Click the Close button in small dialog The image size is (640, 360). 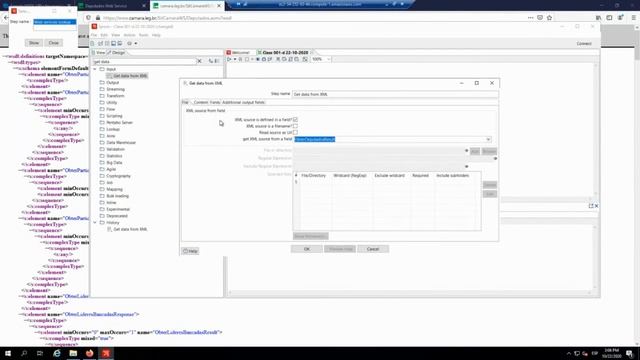coord(53,43)
